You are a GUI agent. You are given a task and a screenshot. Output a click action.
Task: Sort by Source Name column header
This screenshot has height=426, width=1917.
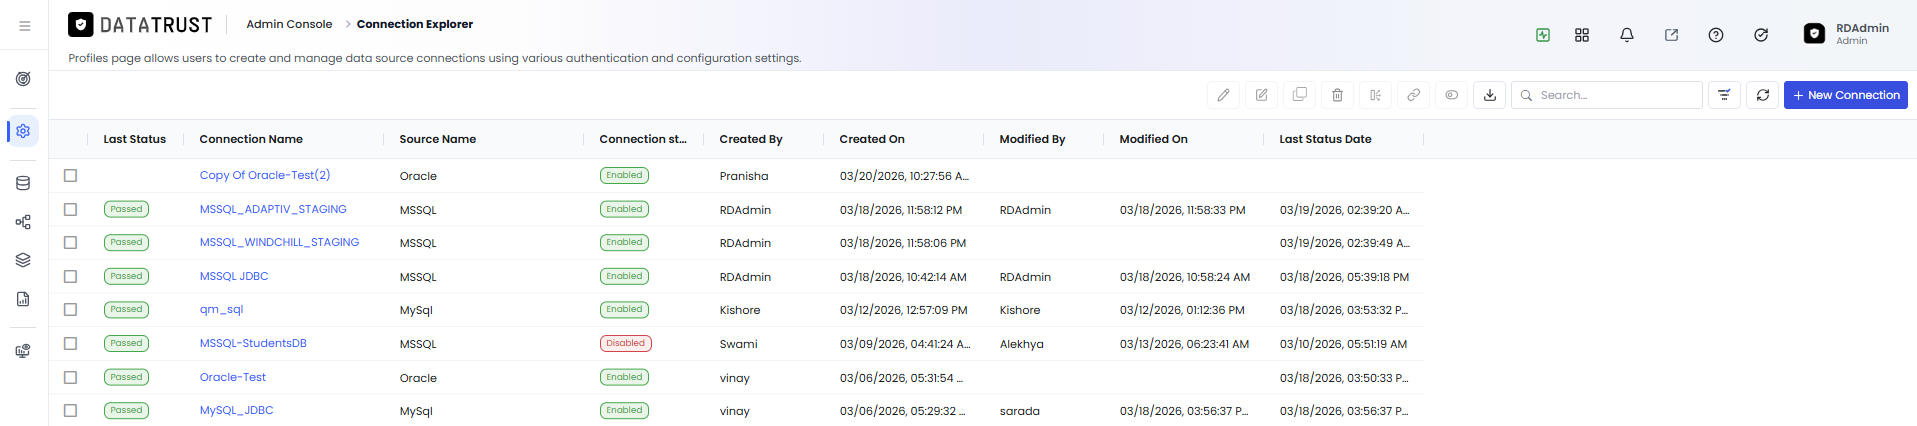point(438,139)
